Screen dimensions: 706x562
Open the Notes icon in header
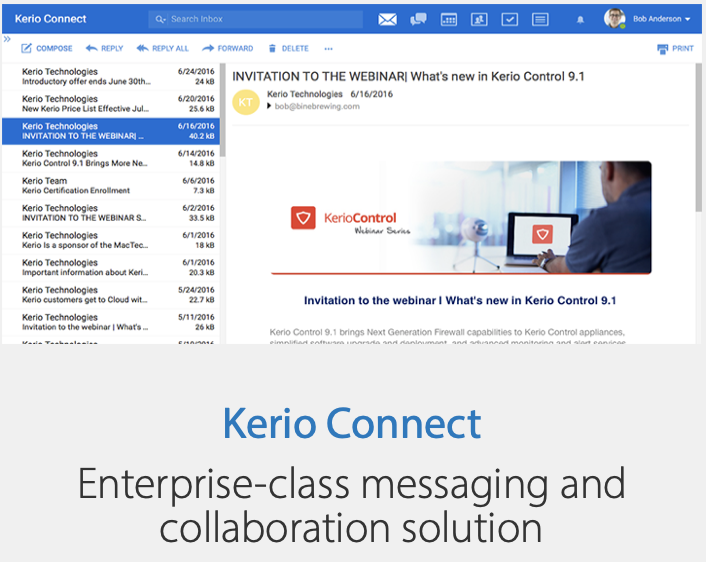(540, 19)
